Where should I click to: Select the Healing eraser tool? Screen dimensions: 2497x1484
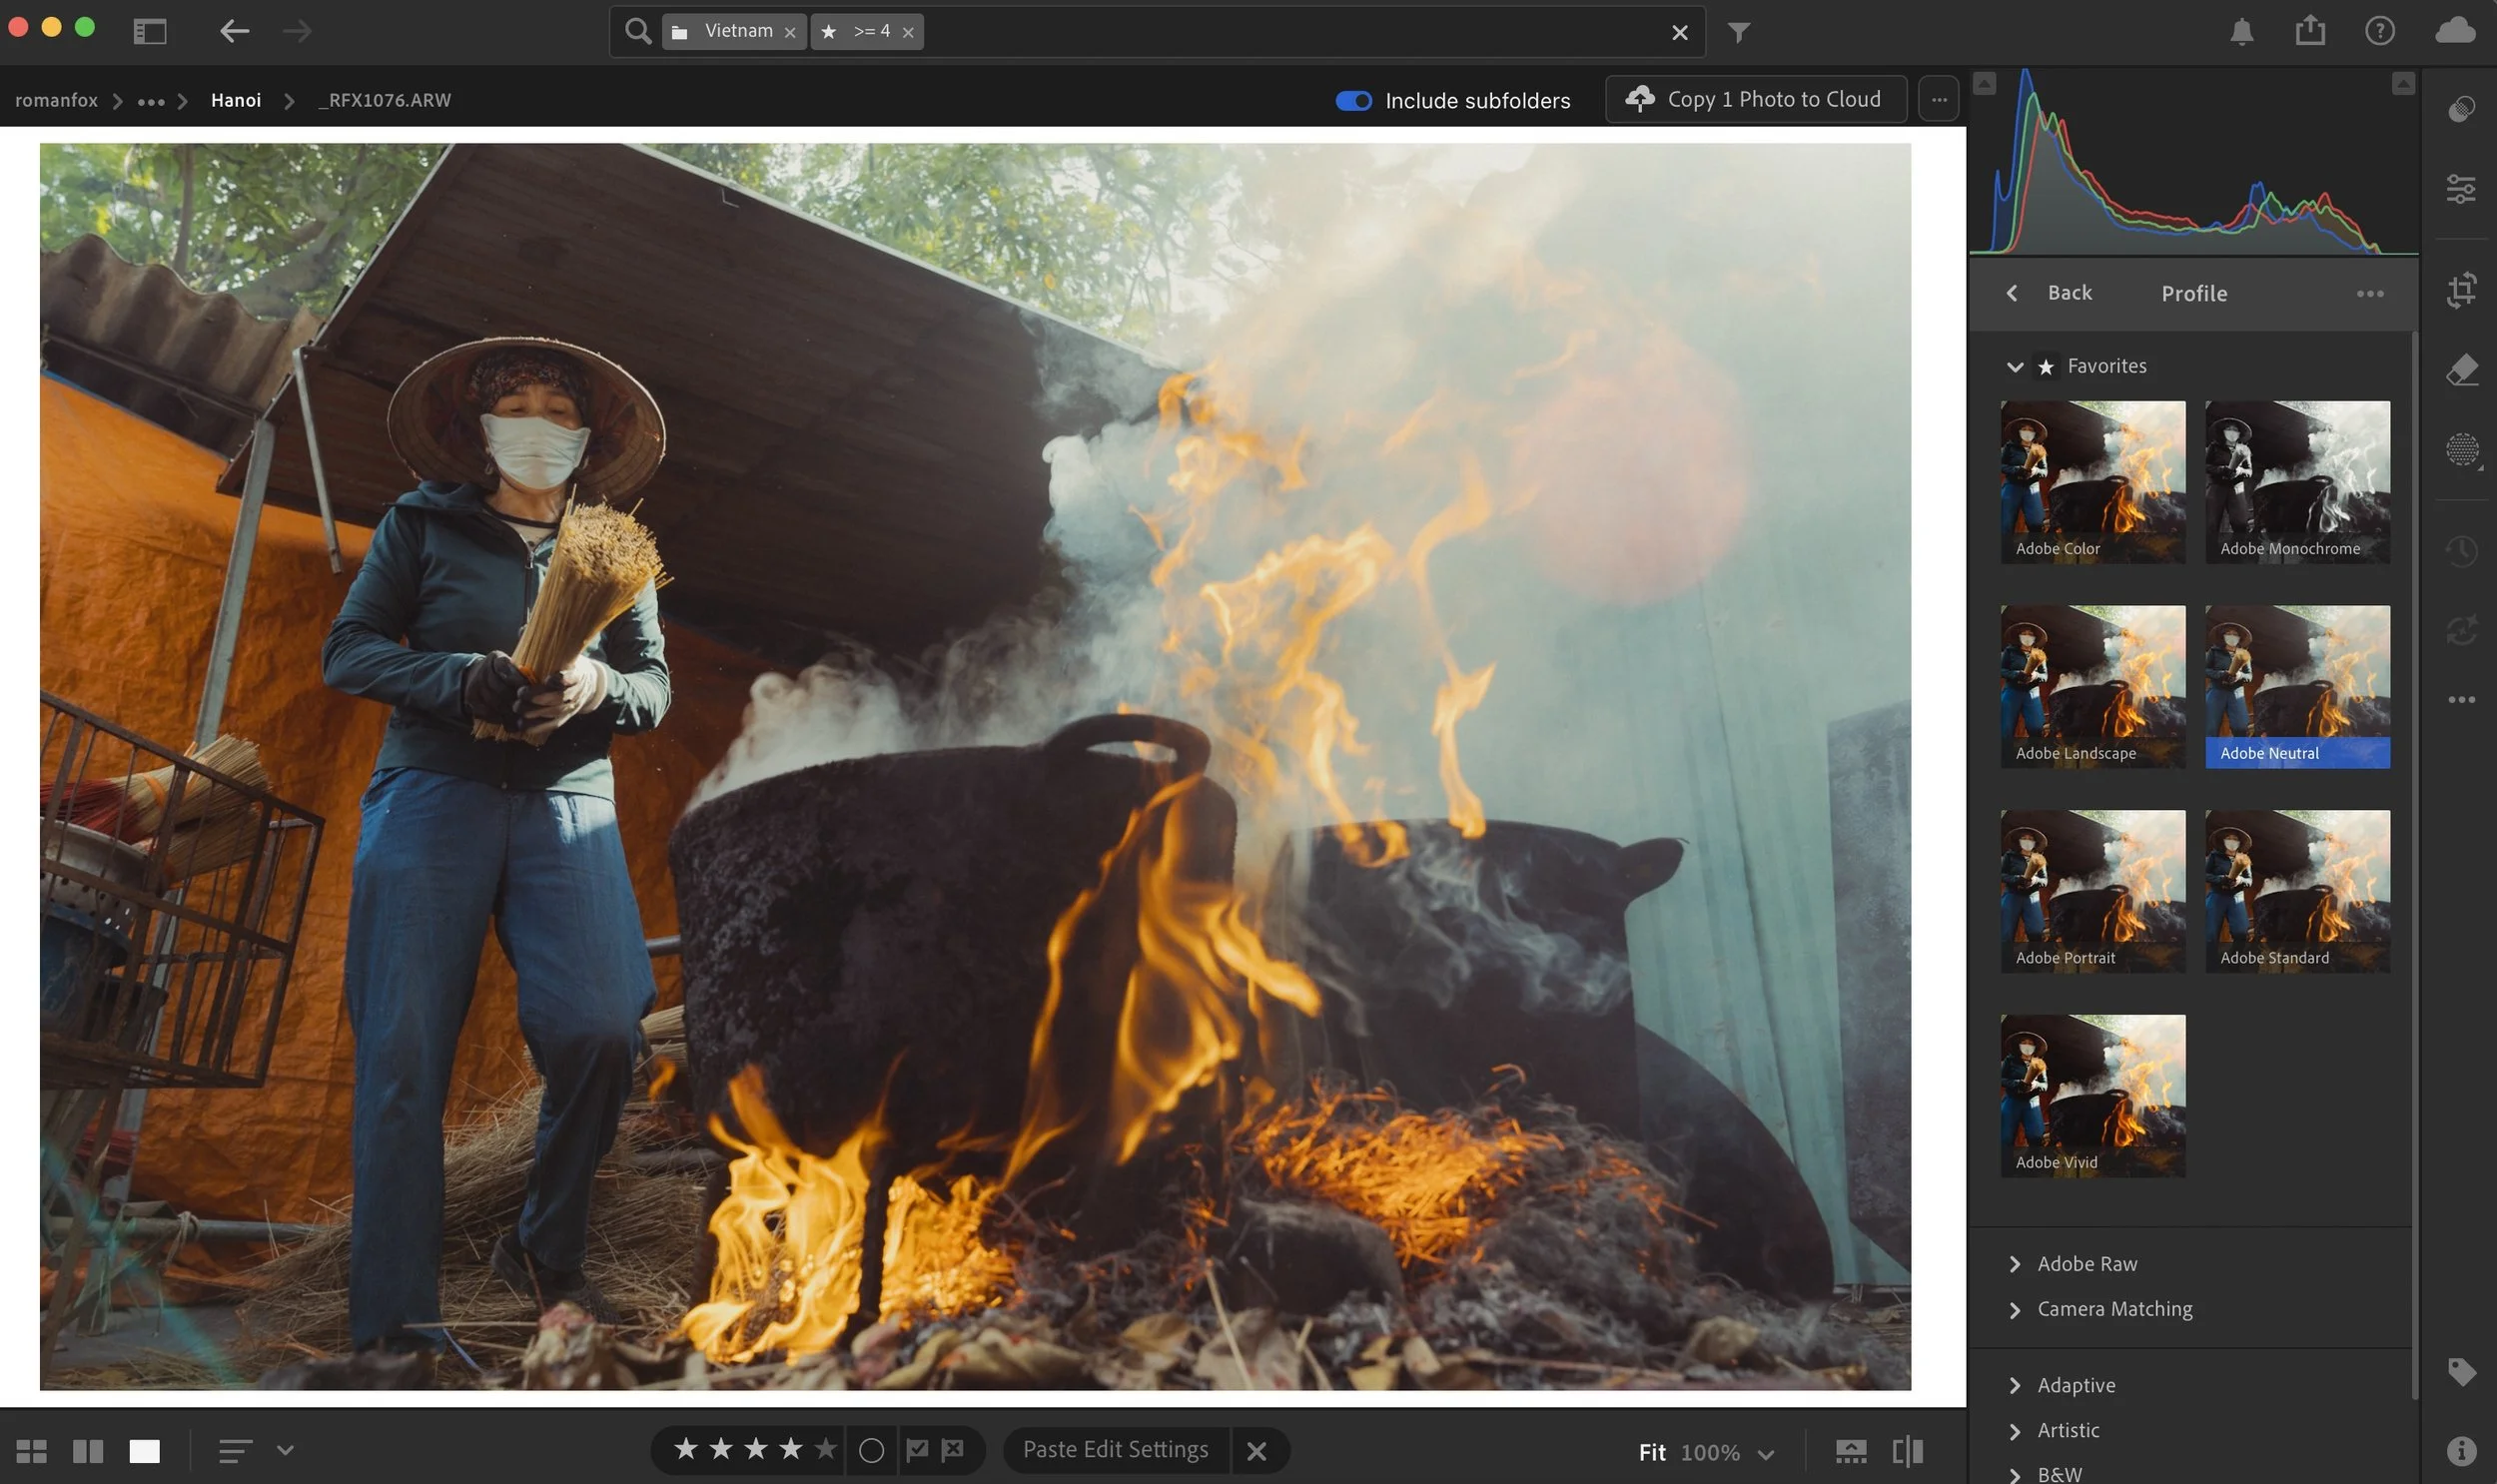pos(2461,369)
